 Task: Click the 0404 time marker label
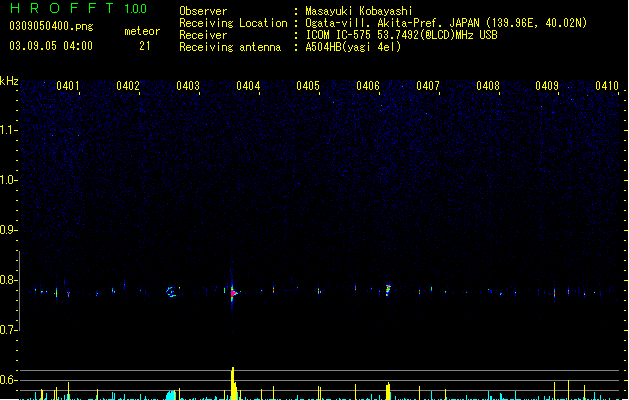point(248,86)
